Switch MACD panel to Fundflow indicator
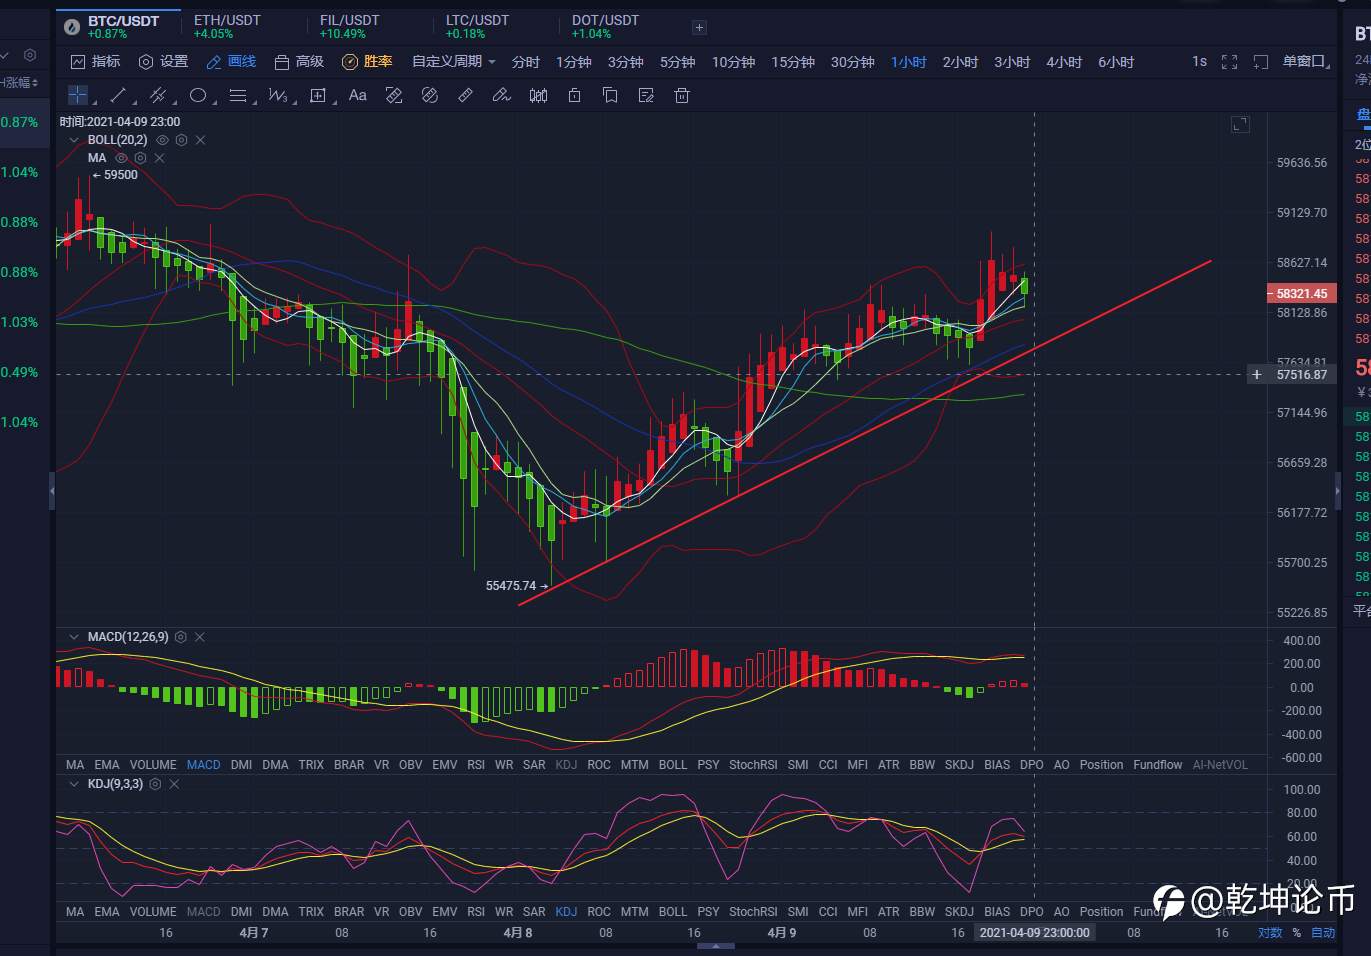The height and width of the screenshot is (956, 1371). (1158, 765)
